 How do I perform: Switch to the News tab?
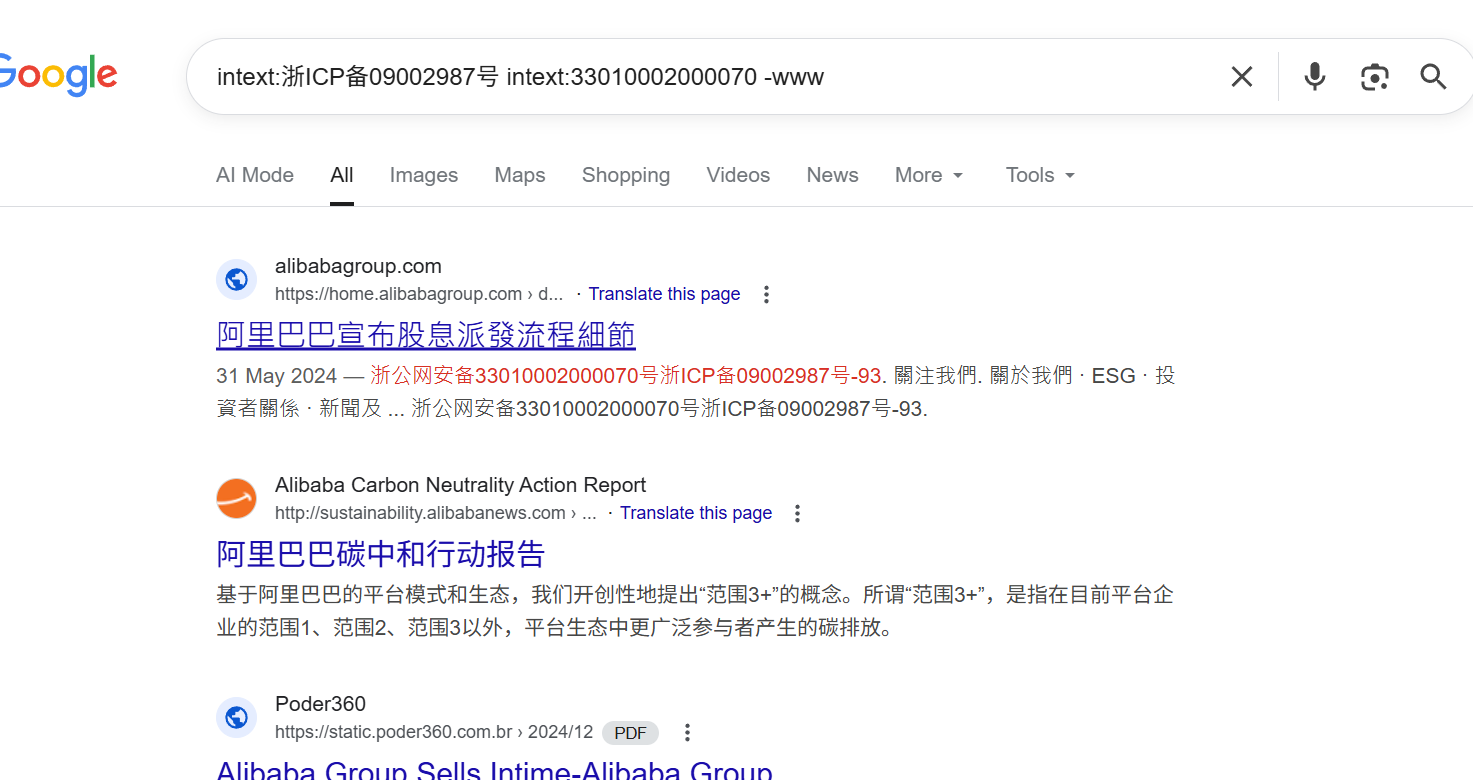click(x=832, y=174)
